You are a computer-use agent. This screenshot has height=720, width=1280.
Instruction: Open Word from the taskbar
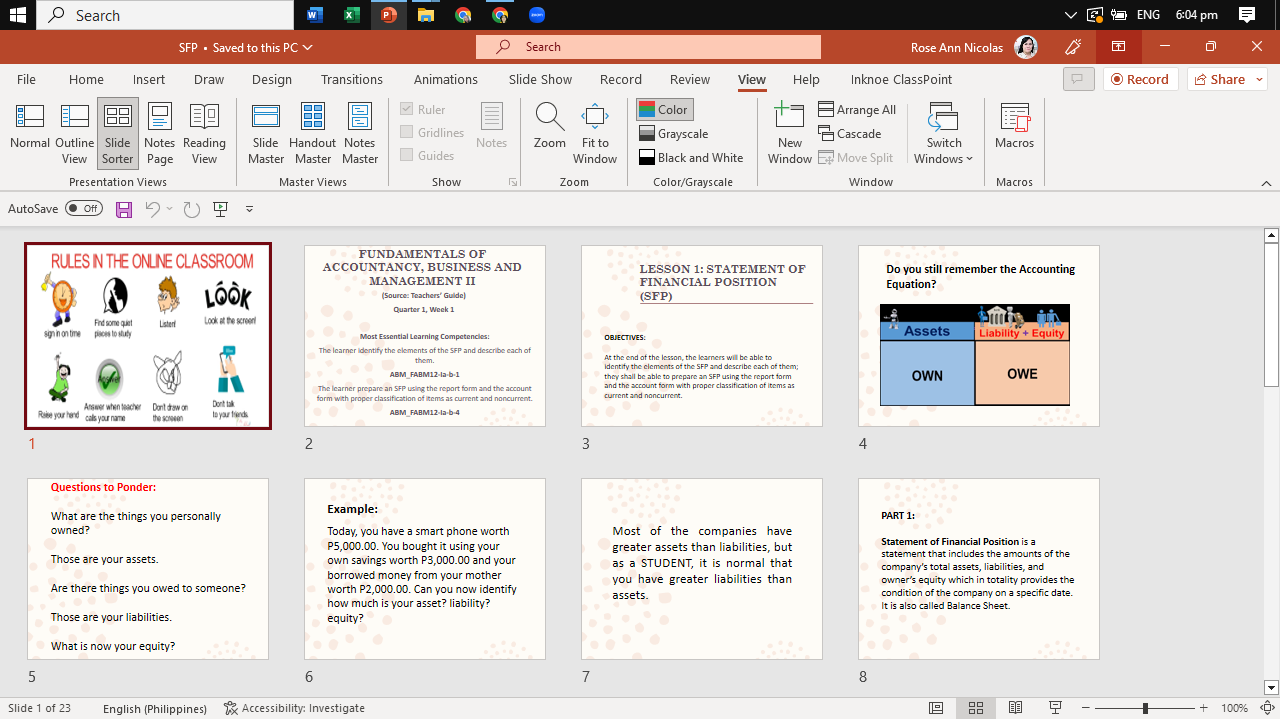pyautogui.click(x=314, y=15)
